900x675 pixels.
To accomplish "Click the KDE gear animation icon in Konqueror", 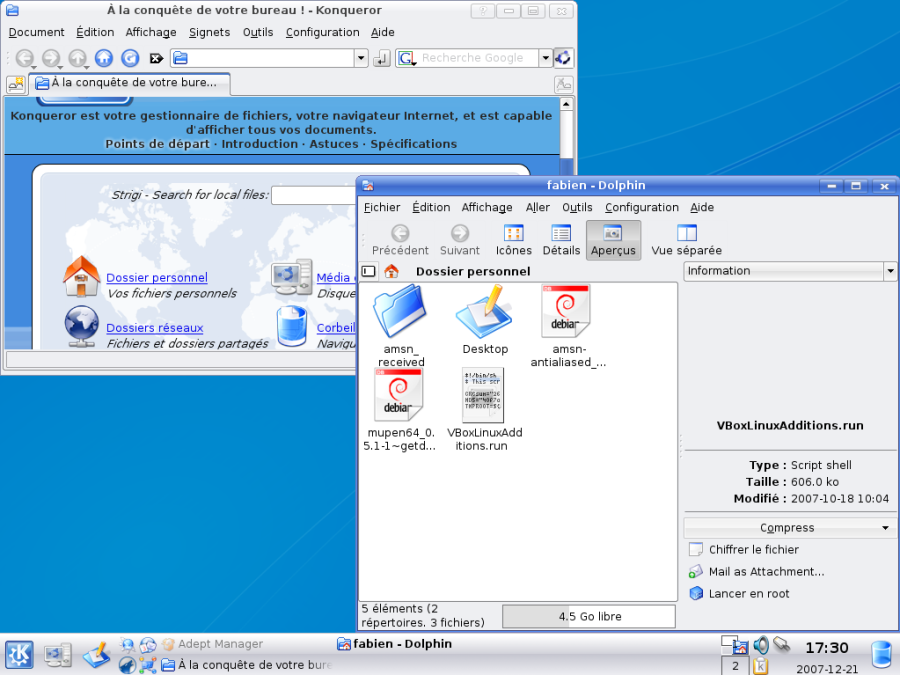I will point(563,57).
